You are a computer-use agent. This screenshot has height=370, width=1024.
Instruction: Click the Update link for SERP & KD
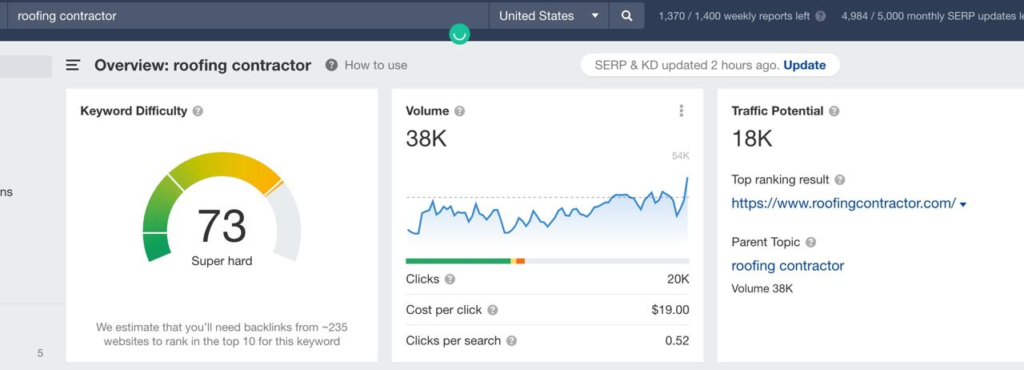click(x=805, y=65)
